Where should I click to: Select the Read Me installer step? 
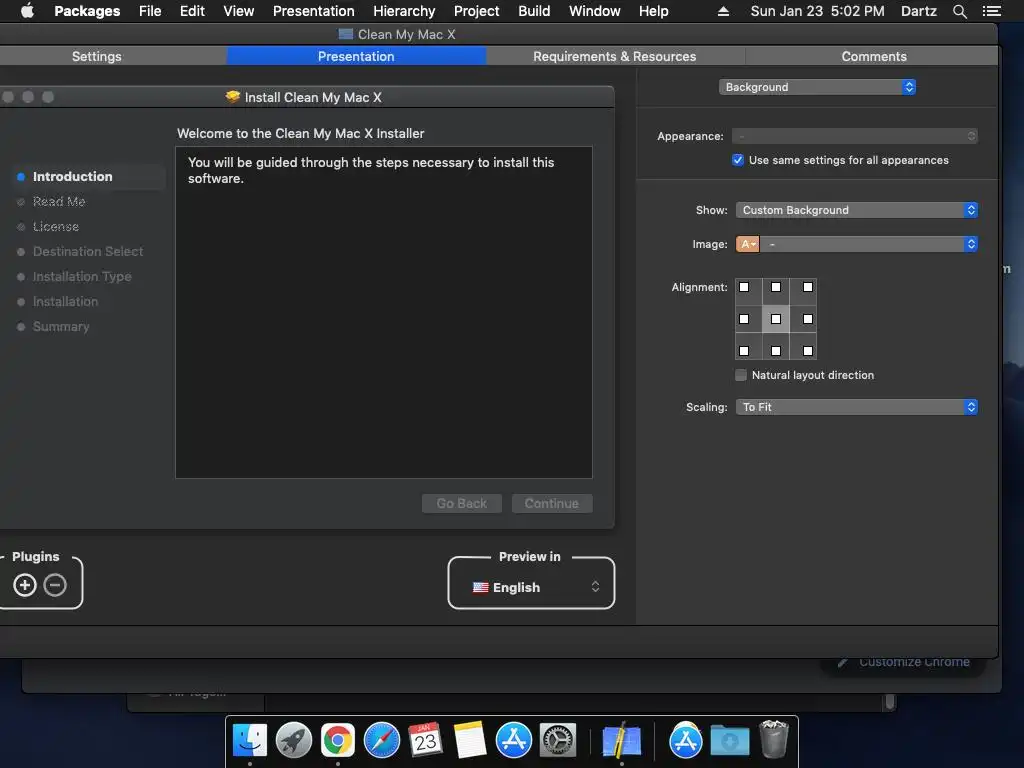pyautogui.click(x=59, y=202)
